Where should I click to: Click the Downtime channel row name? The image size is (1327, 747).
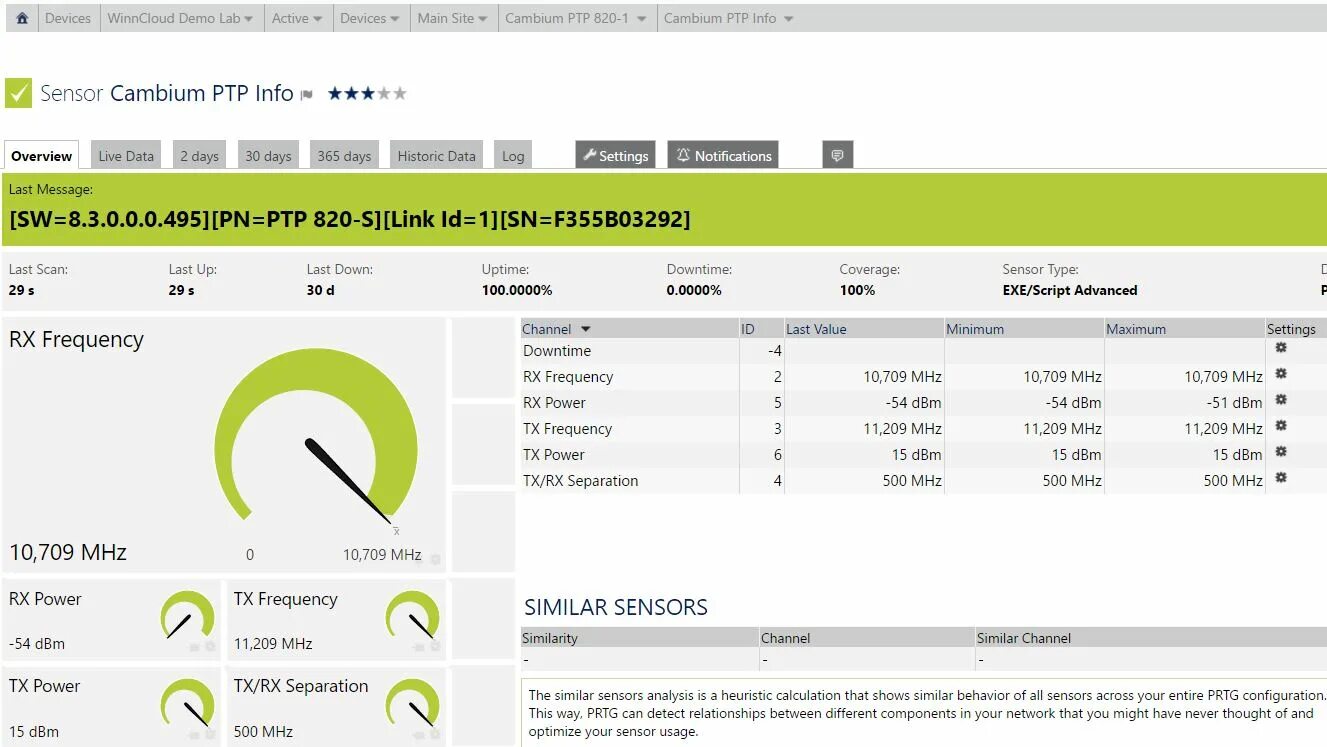tap(557, 351)
